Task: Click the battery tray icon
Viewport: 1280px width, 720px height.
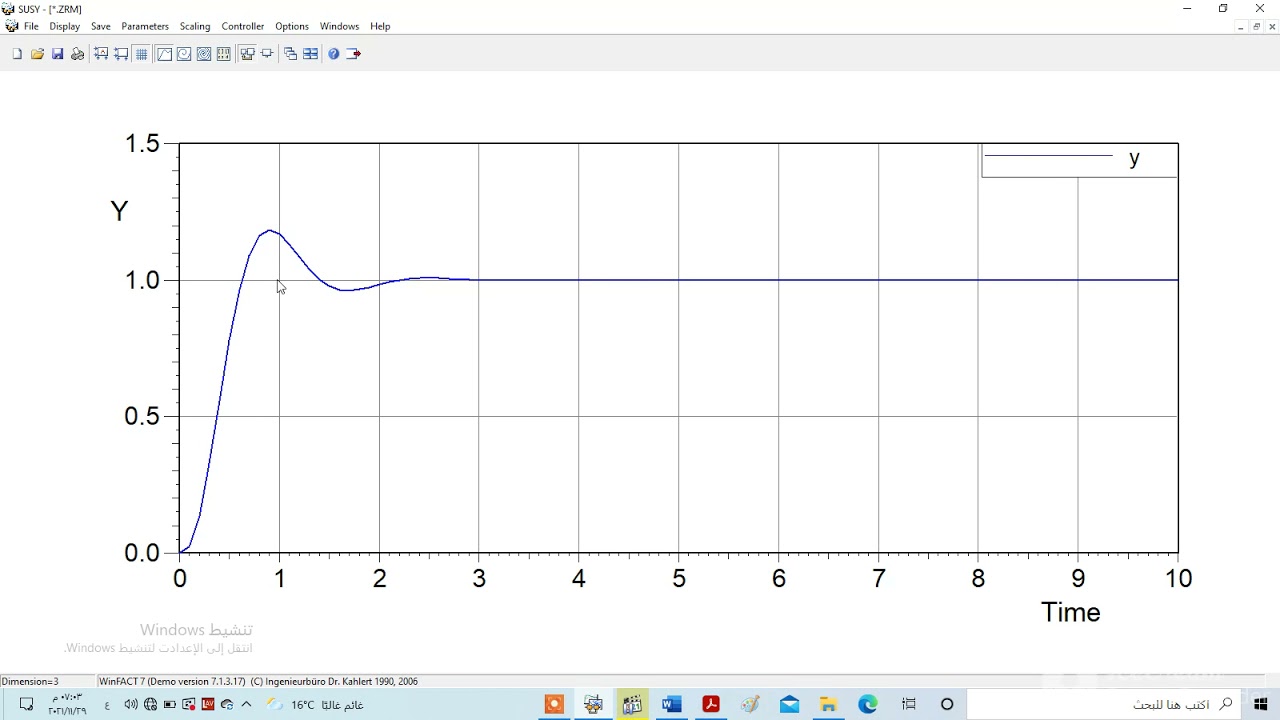Action: 170,704
